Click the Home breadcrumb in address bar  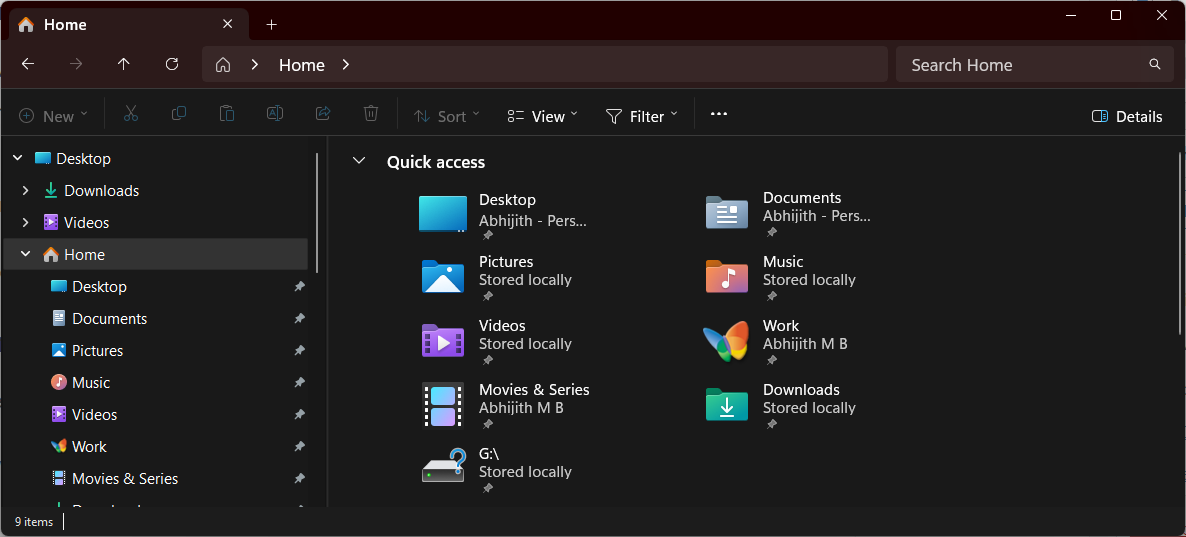click(x=301, y=65)
